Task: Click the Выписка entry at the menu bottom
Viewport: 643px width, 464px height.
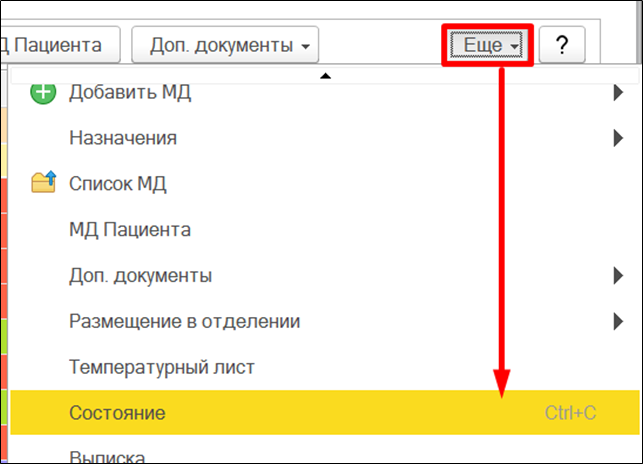Action: pyautogui.click(x=107, y=456)
